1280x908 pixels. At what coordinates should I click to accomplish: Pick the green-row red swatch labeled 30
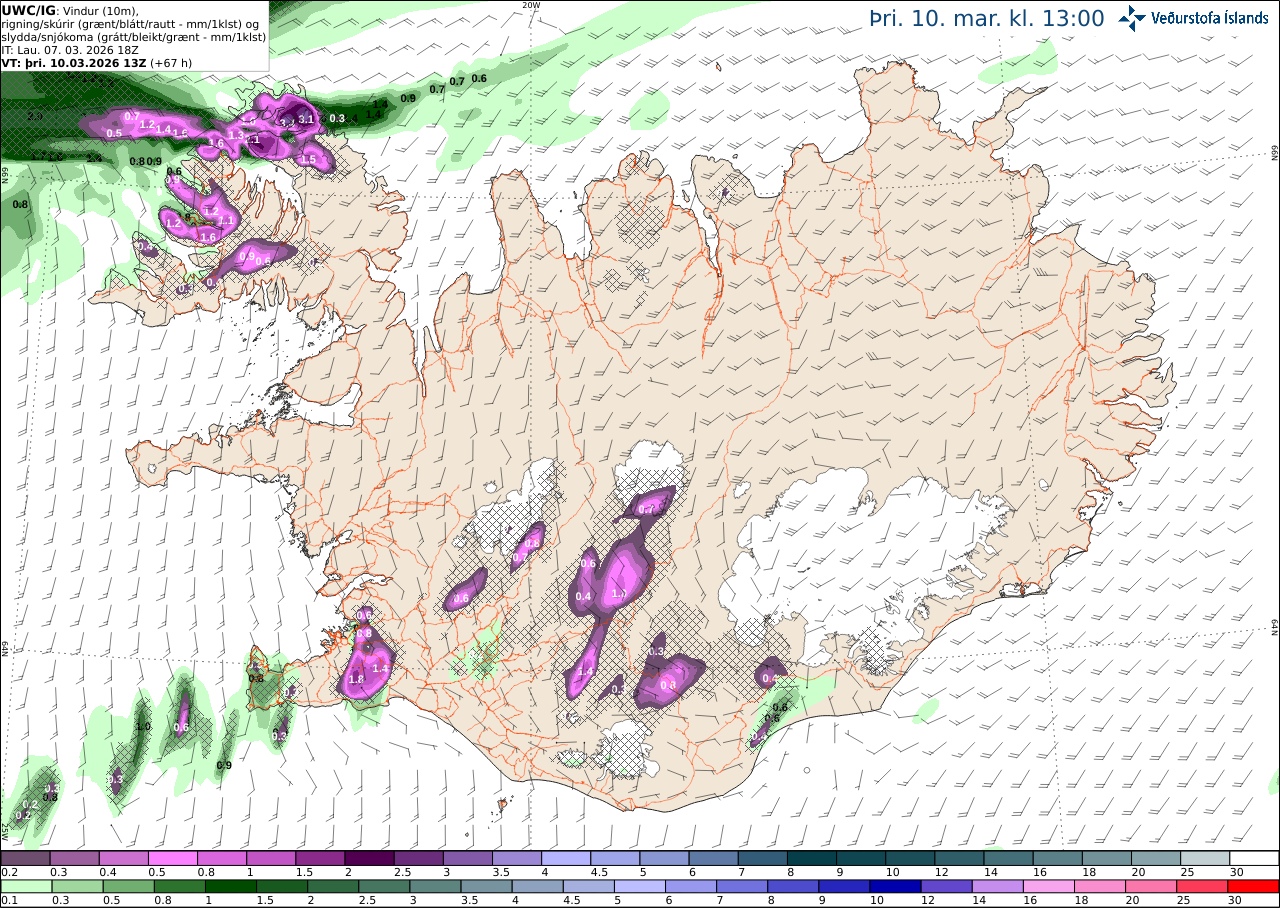pos(1255,886)
